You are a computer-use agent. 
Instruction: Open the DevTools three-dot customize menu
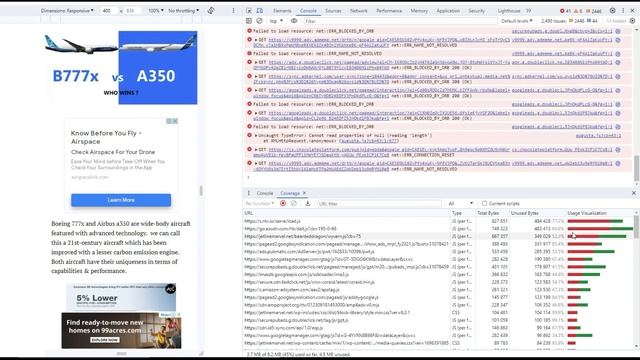pyautogui.click(x=623, y=11)
